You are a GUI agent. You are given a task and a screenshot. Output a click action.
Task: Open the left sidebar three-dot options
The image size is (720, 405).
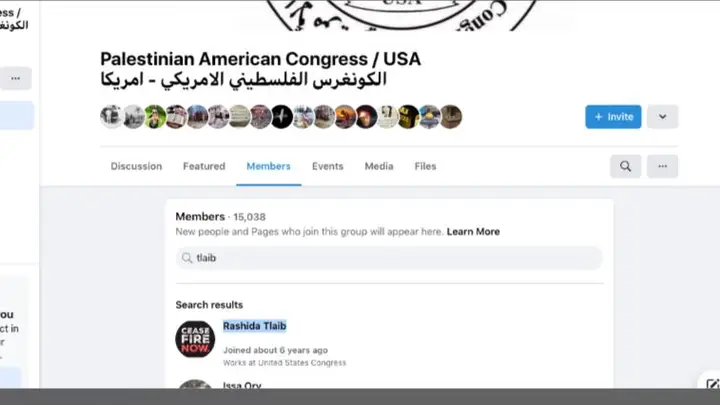(16, 79)
